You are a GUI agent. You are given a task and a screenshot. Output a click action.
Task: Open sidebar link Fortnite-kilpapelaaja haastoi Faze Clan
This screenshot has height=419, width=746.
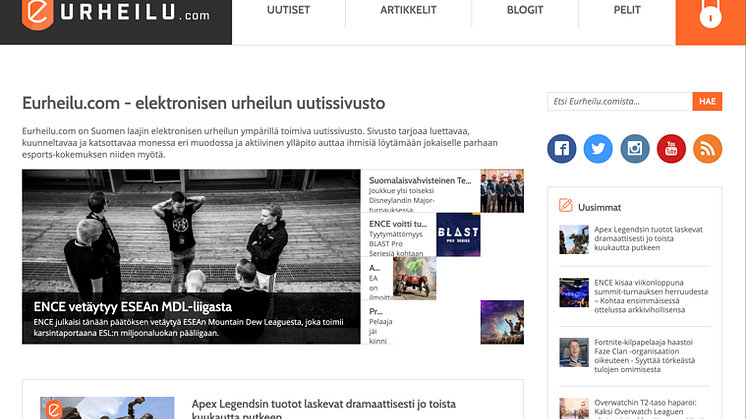(x=644, y=356)
